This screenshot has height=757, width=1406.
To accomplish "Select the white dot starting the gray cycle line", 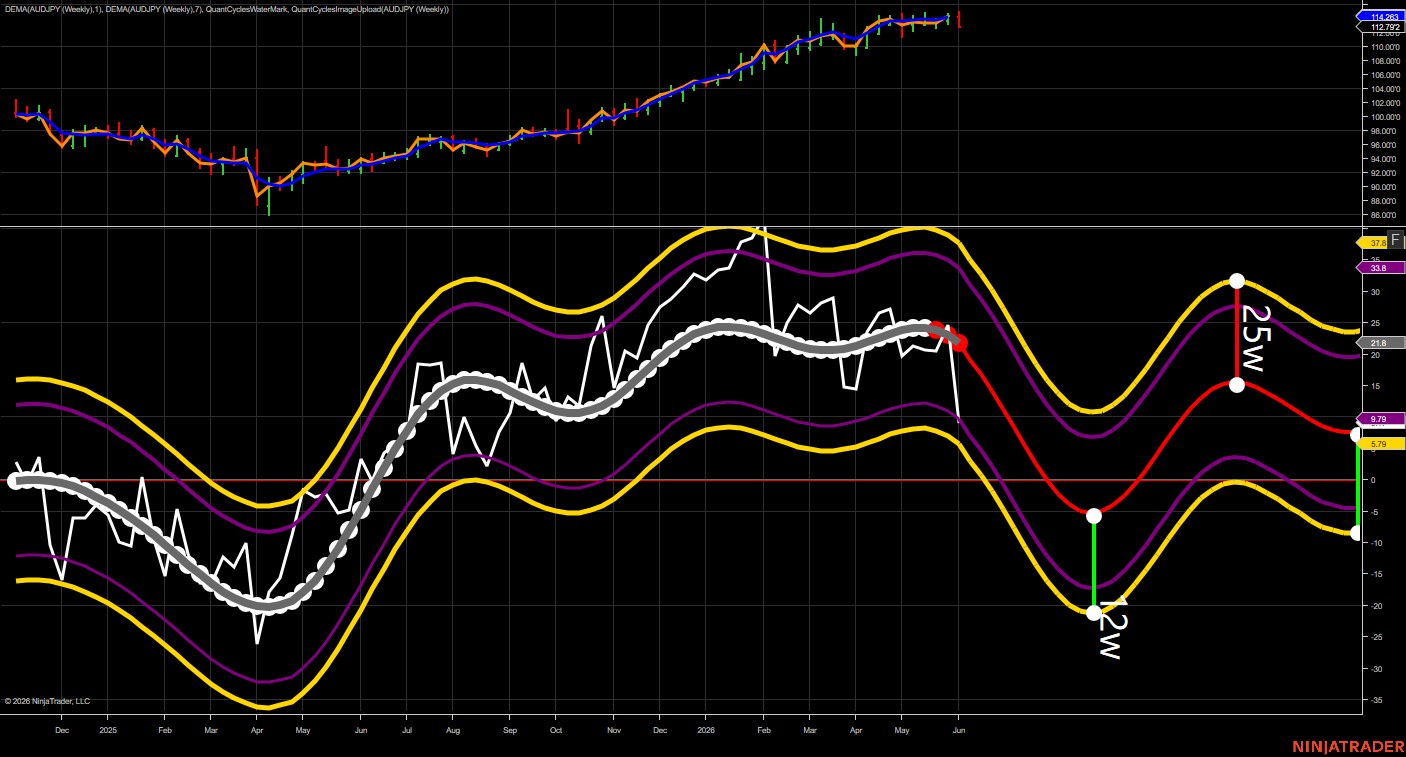I will [14, 481].
